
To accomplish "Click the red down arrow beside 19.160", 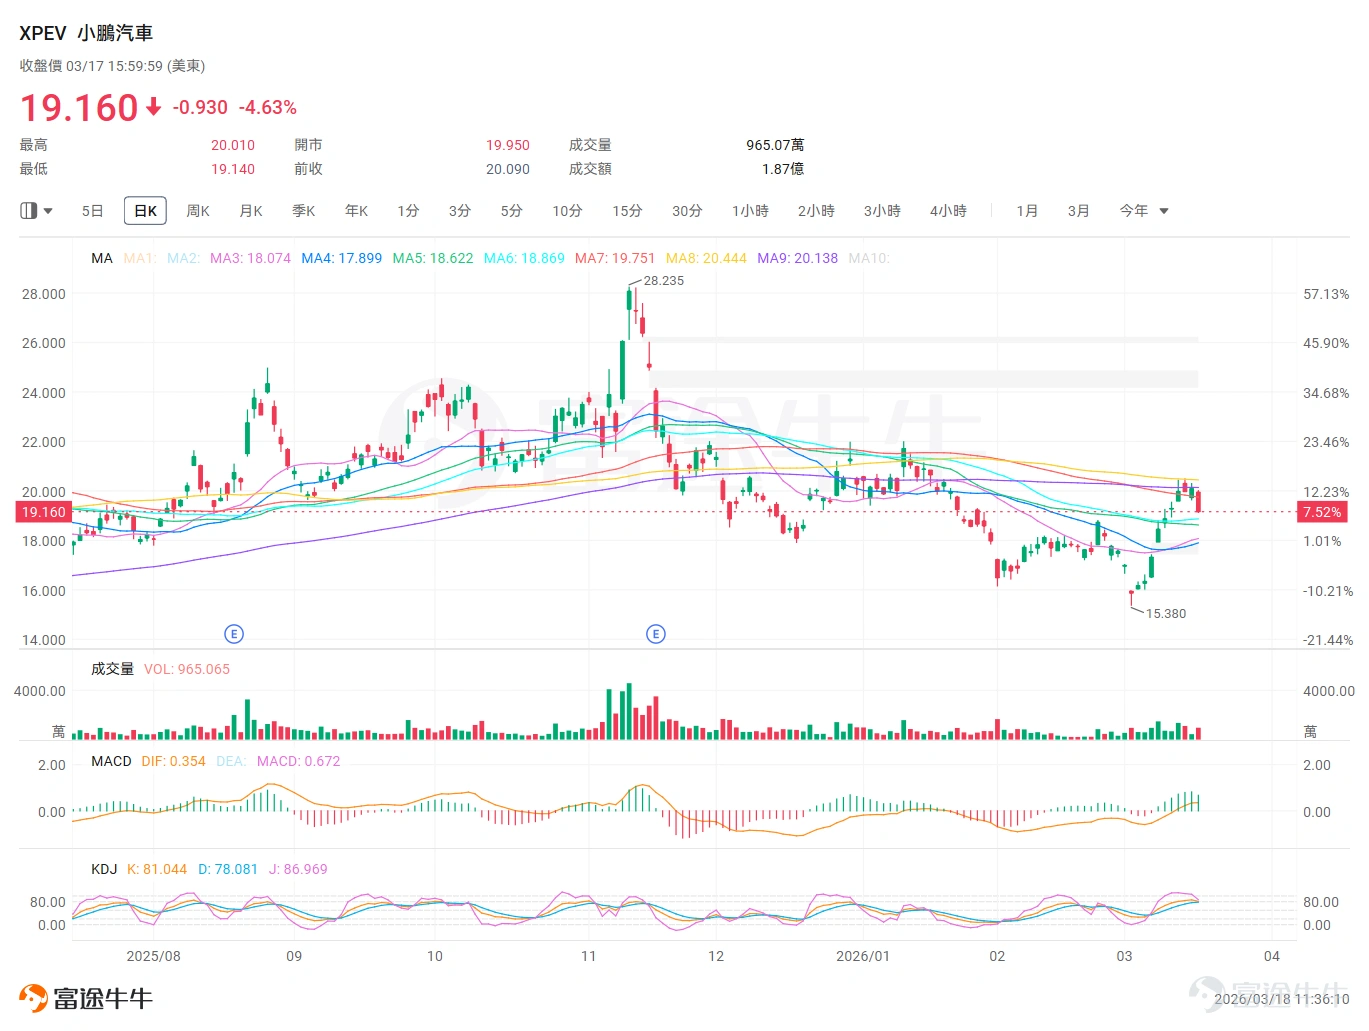I will (x=153, y=107).
